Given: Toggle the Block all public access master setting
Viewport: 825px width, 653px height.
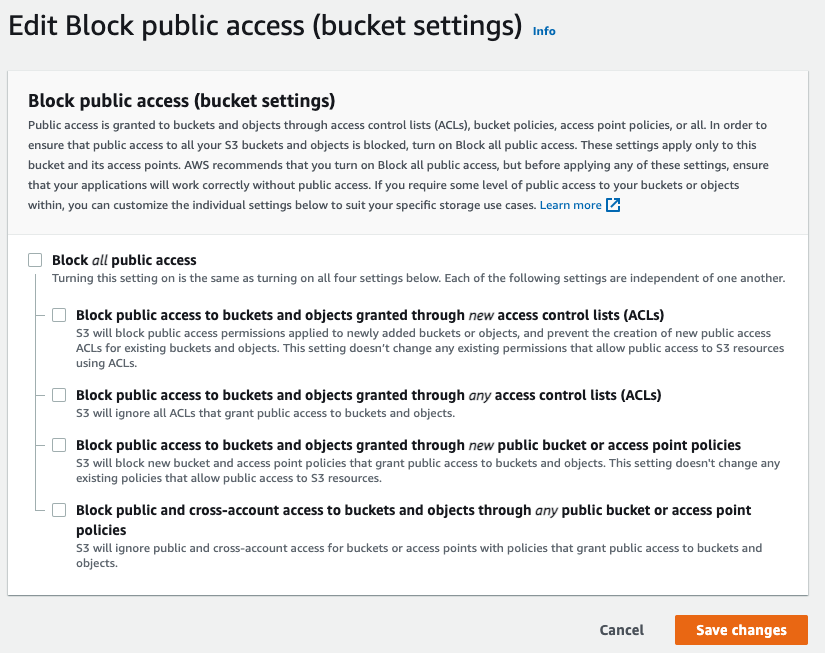Looking at the screenshot, I should tap(35, 259).
